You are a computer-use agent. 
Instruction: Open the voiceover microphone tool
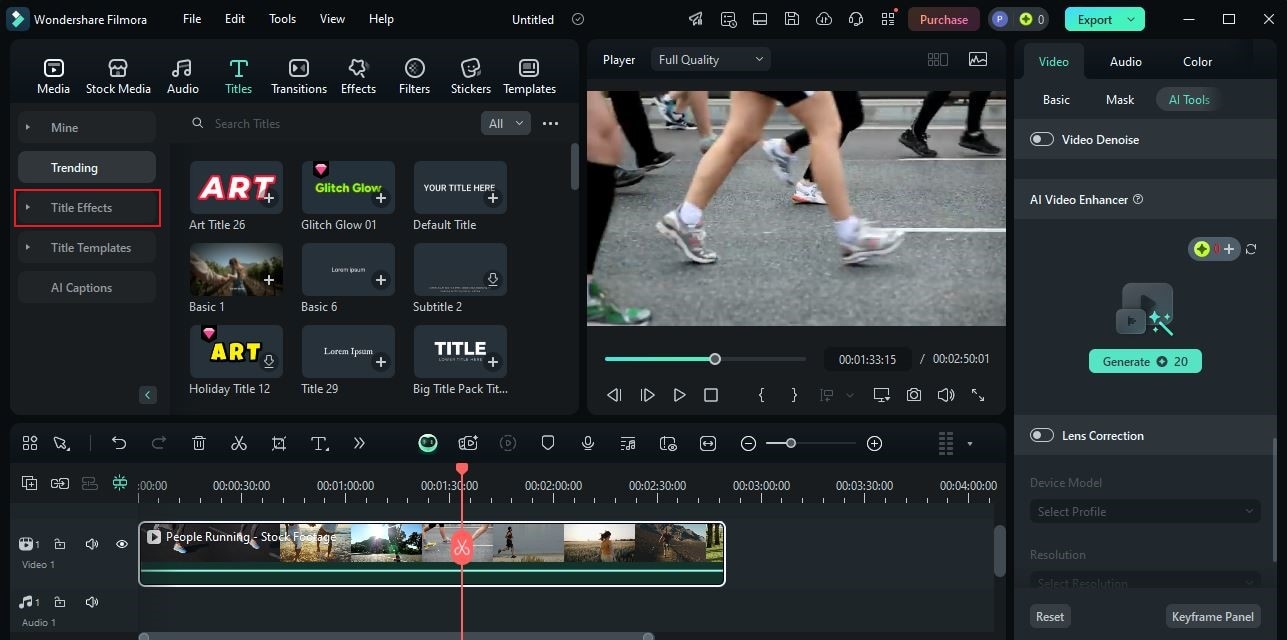click(588, 443)
